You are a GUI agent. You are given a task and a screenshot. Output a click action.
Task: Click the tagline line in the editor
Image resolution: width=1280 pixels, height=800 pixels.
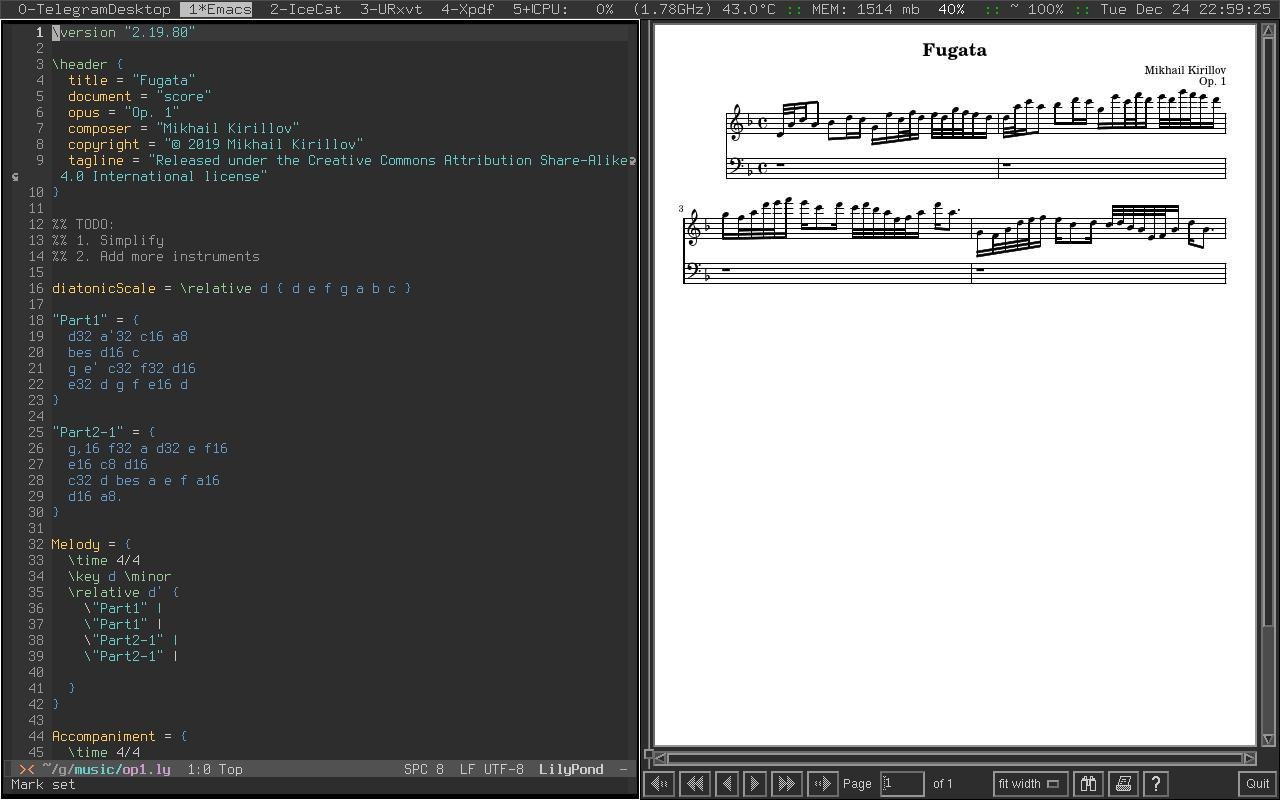[348, 160]
